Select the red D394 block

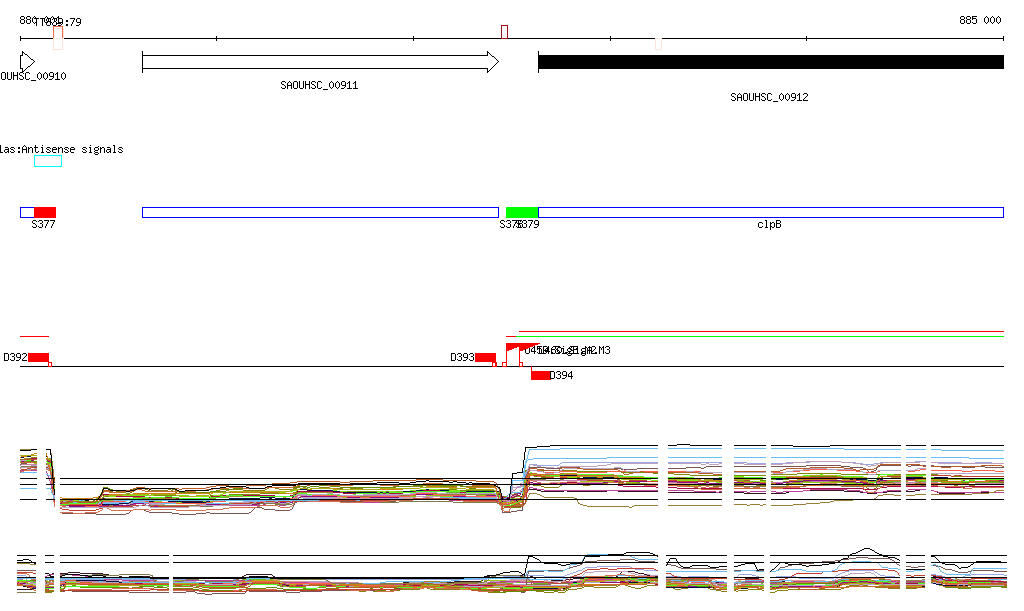[540, 375]
